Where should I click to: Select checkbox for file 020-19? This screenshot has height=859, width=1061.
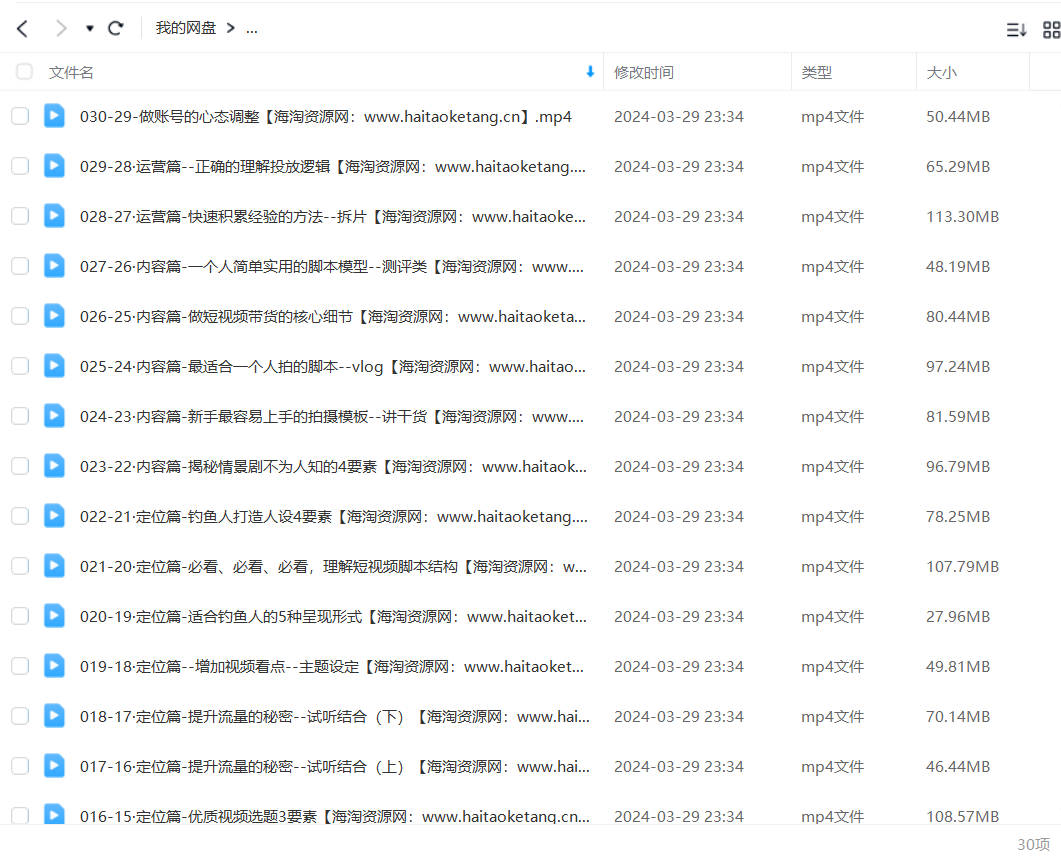pyautogui.click(x=20, y=616)
